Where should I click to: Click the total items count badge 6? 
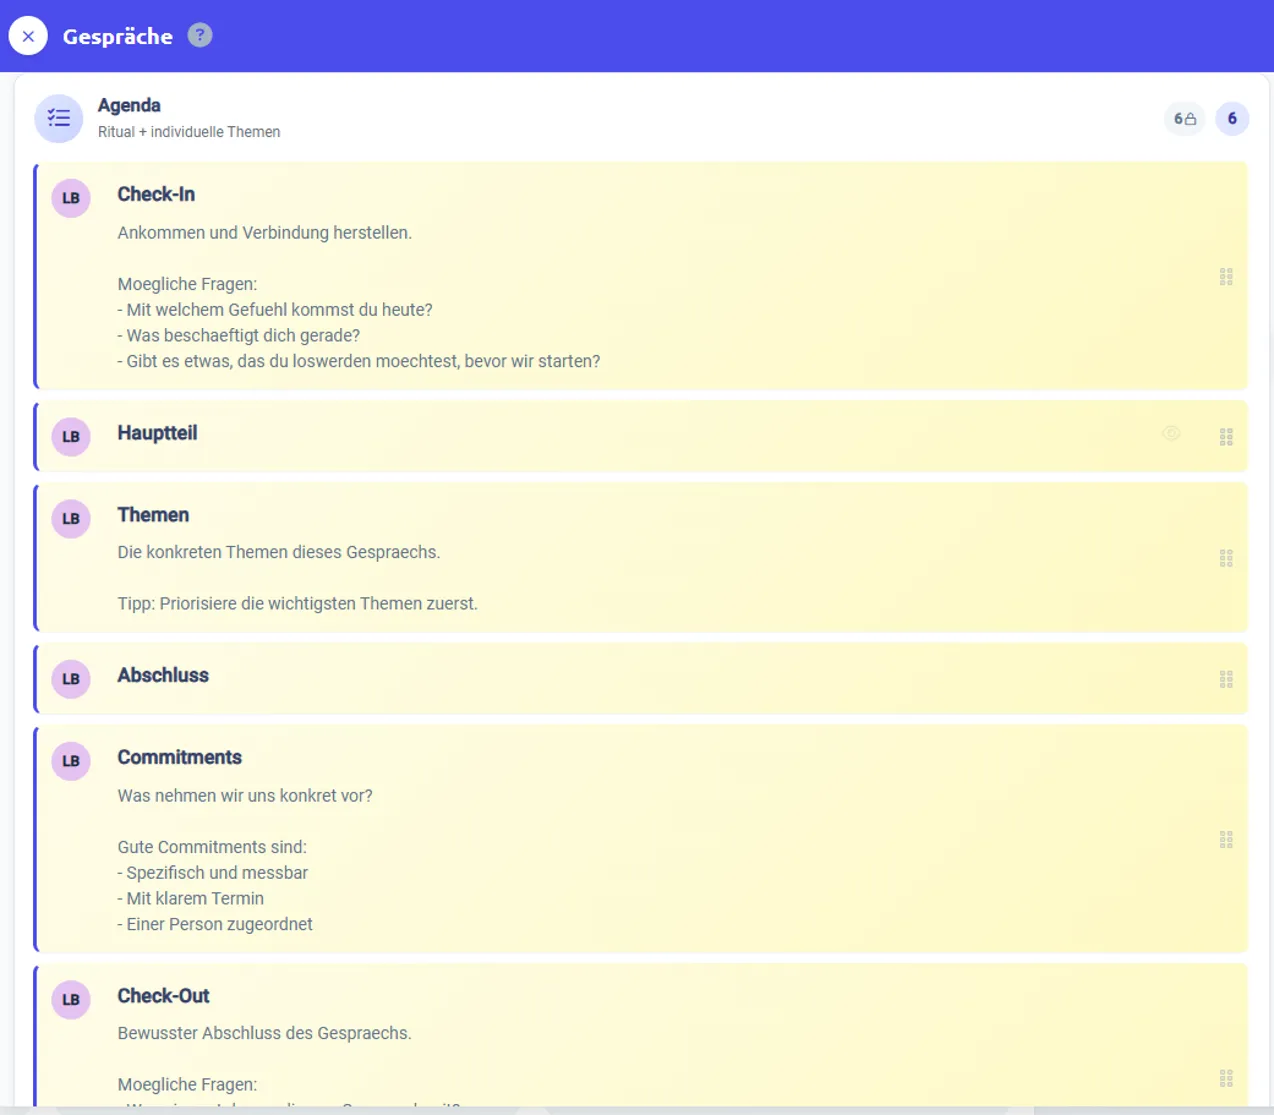[1232, 118]
